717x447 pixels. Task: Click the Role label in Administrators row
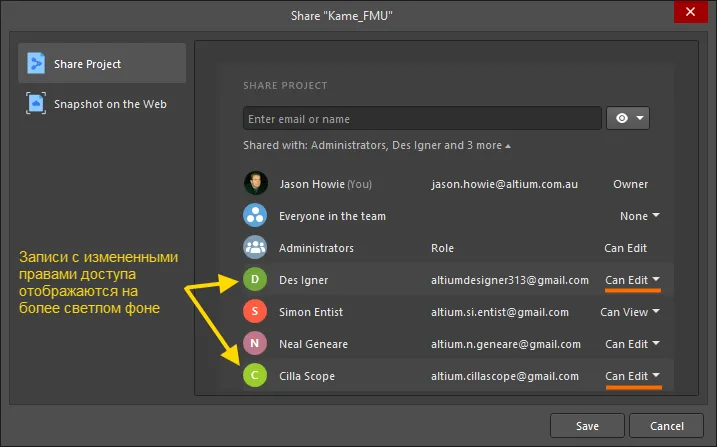(x=442, y=248)
